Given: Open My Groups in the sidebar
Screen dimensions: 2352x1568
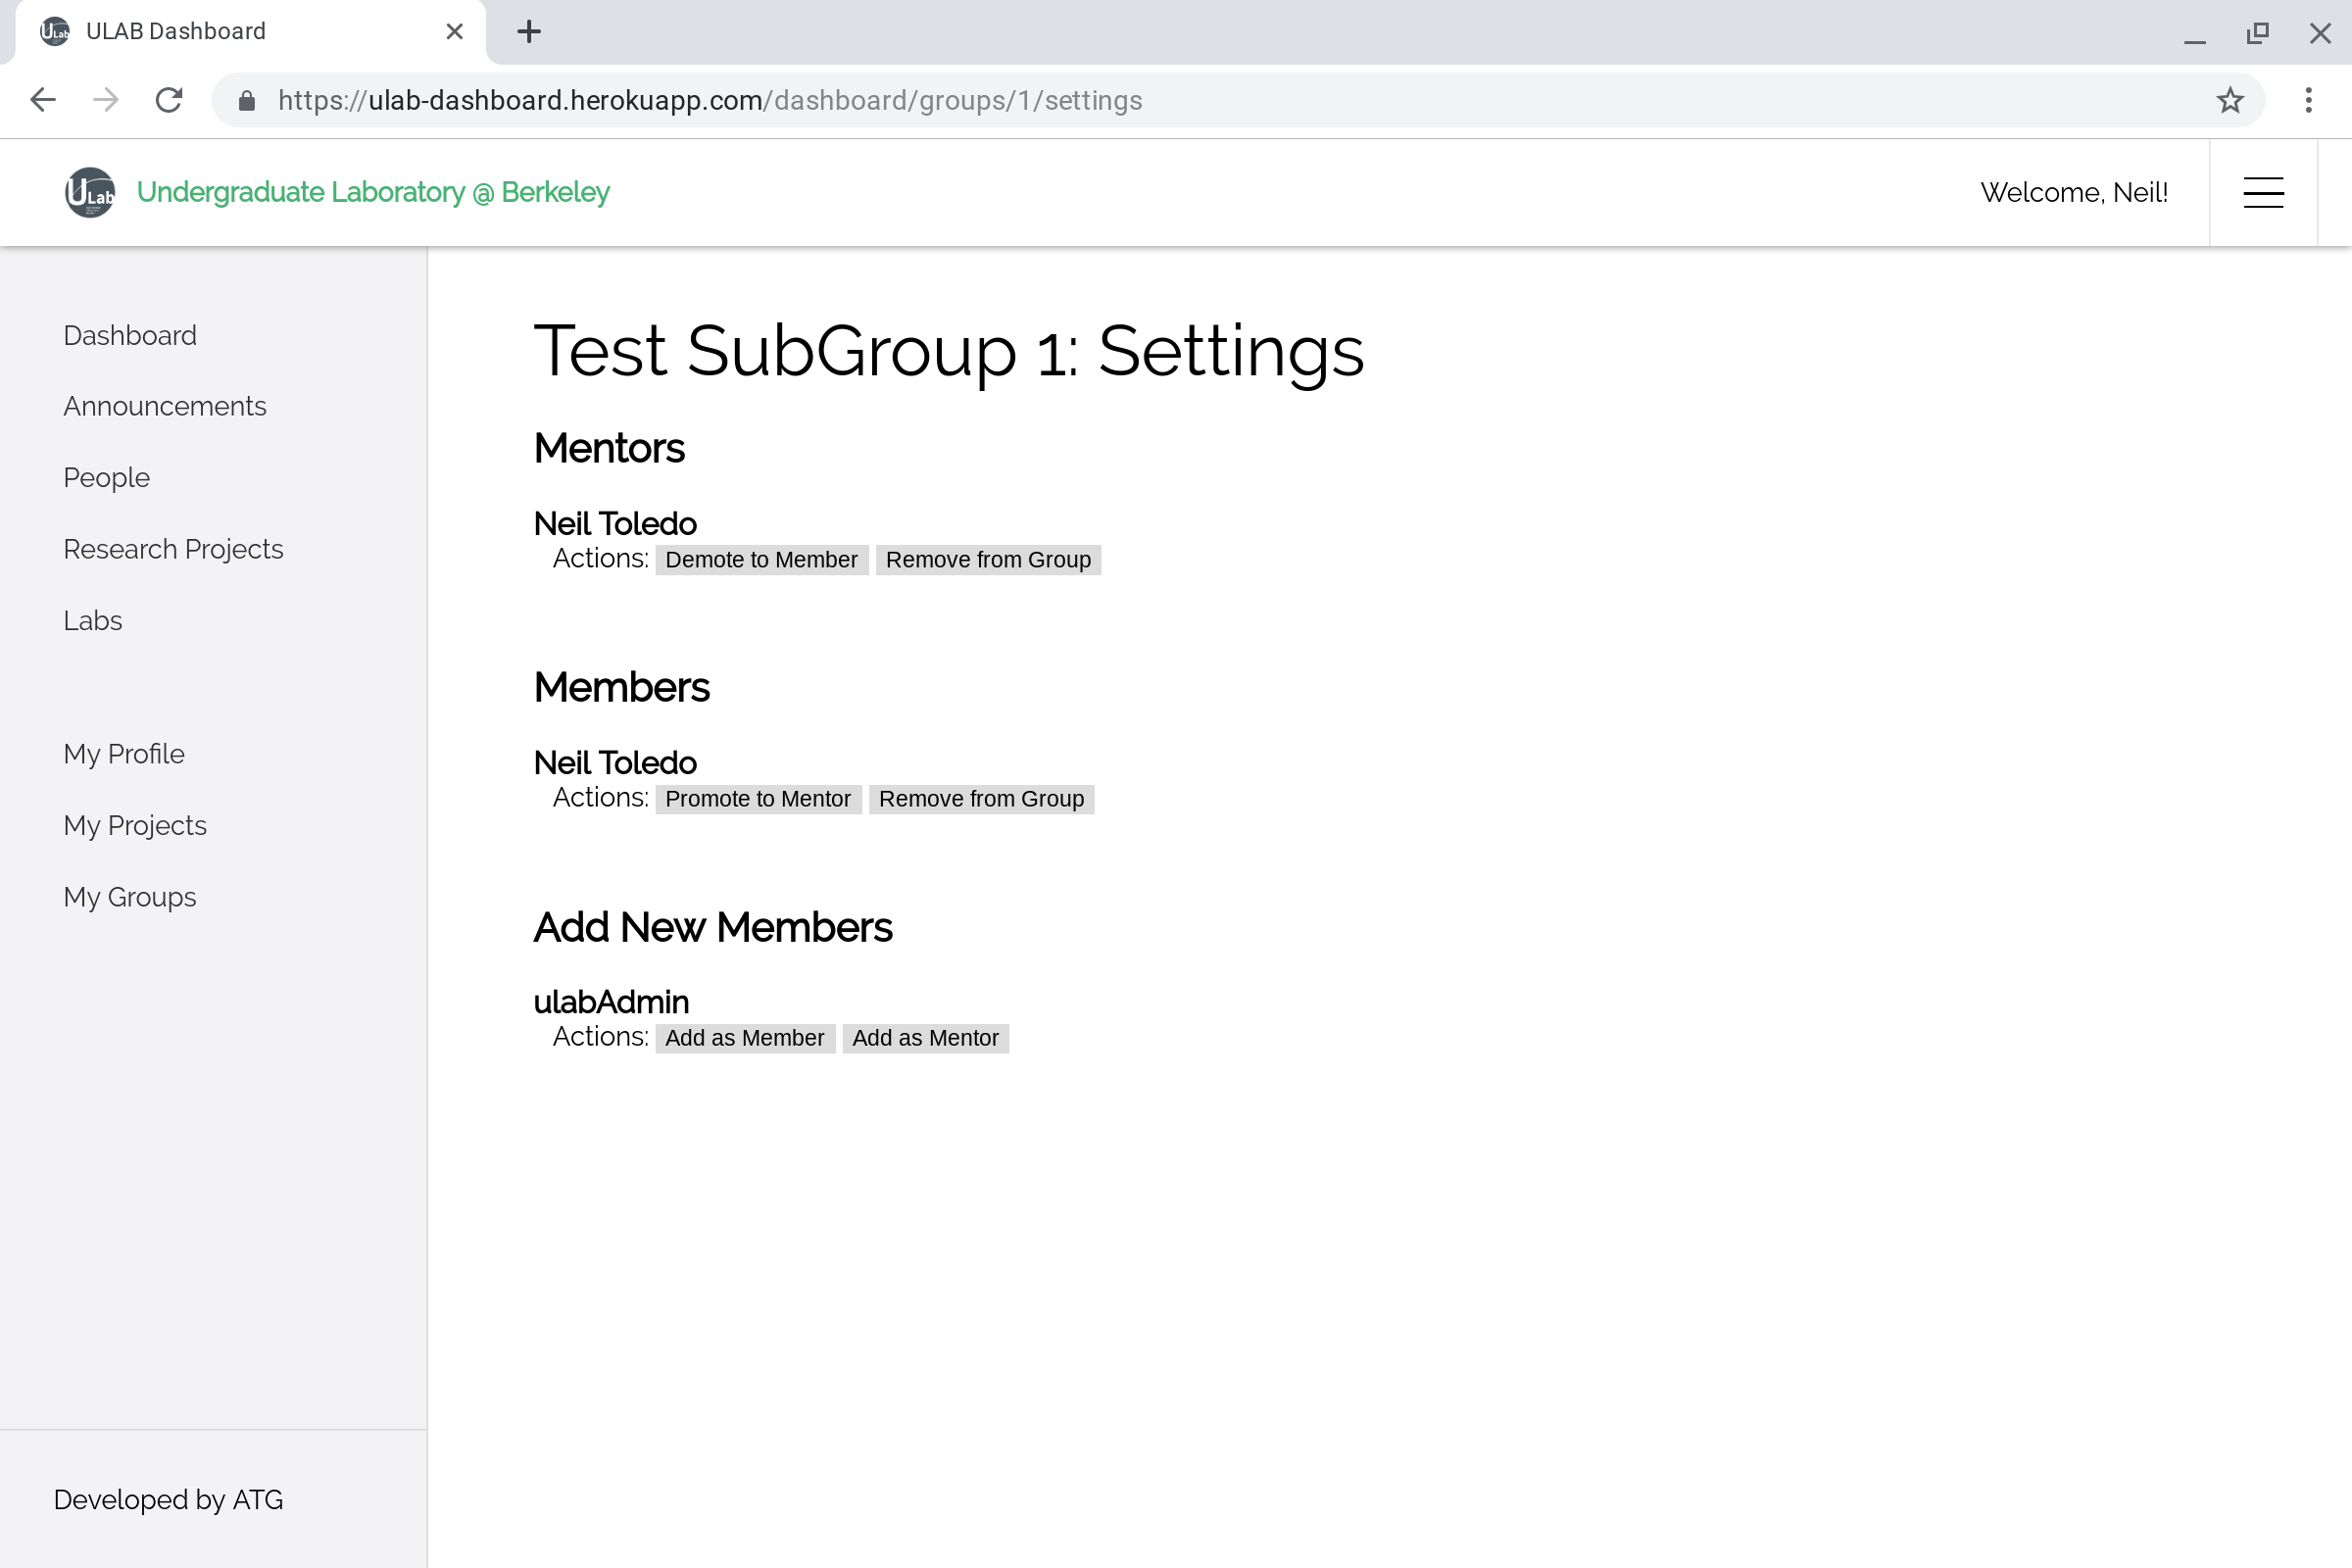Looking at the screenshot, I should tap(130, 897).
